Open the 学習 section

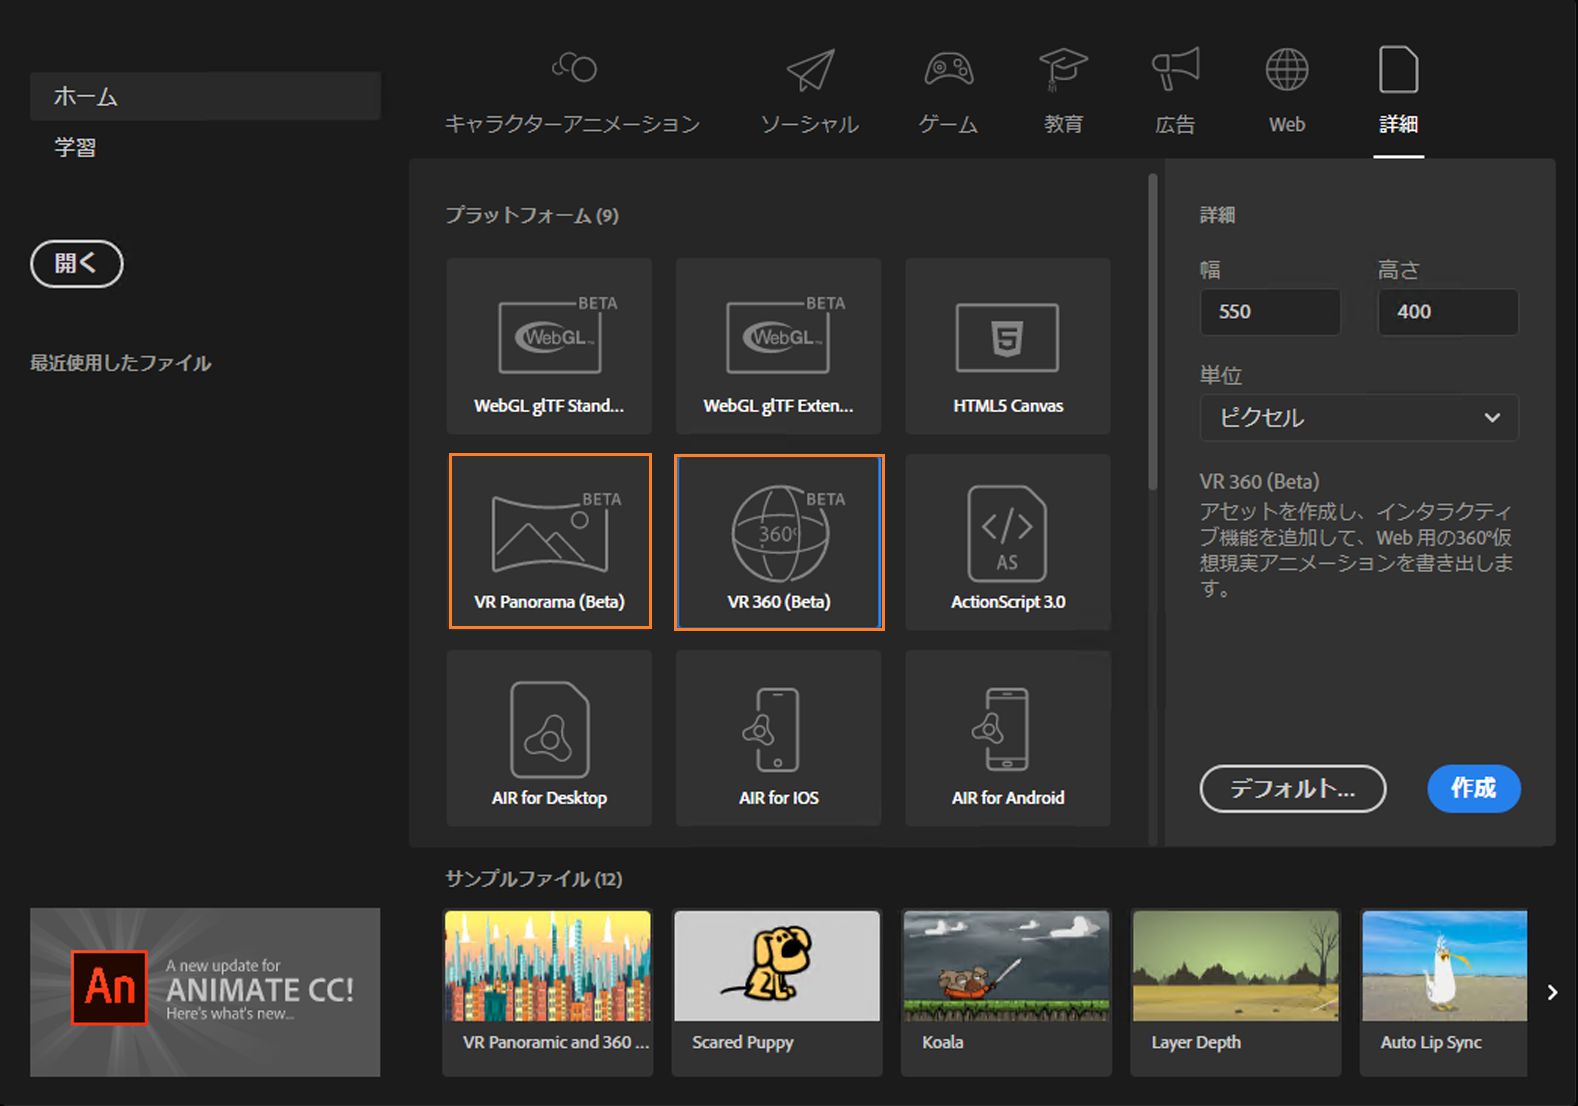(75, 147)
